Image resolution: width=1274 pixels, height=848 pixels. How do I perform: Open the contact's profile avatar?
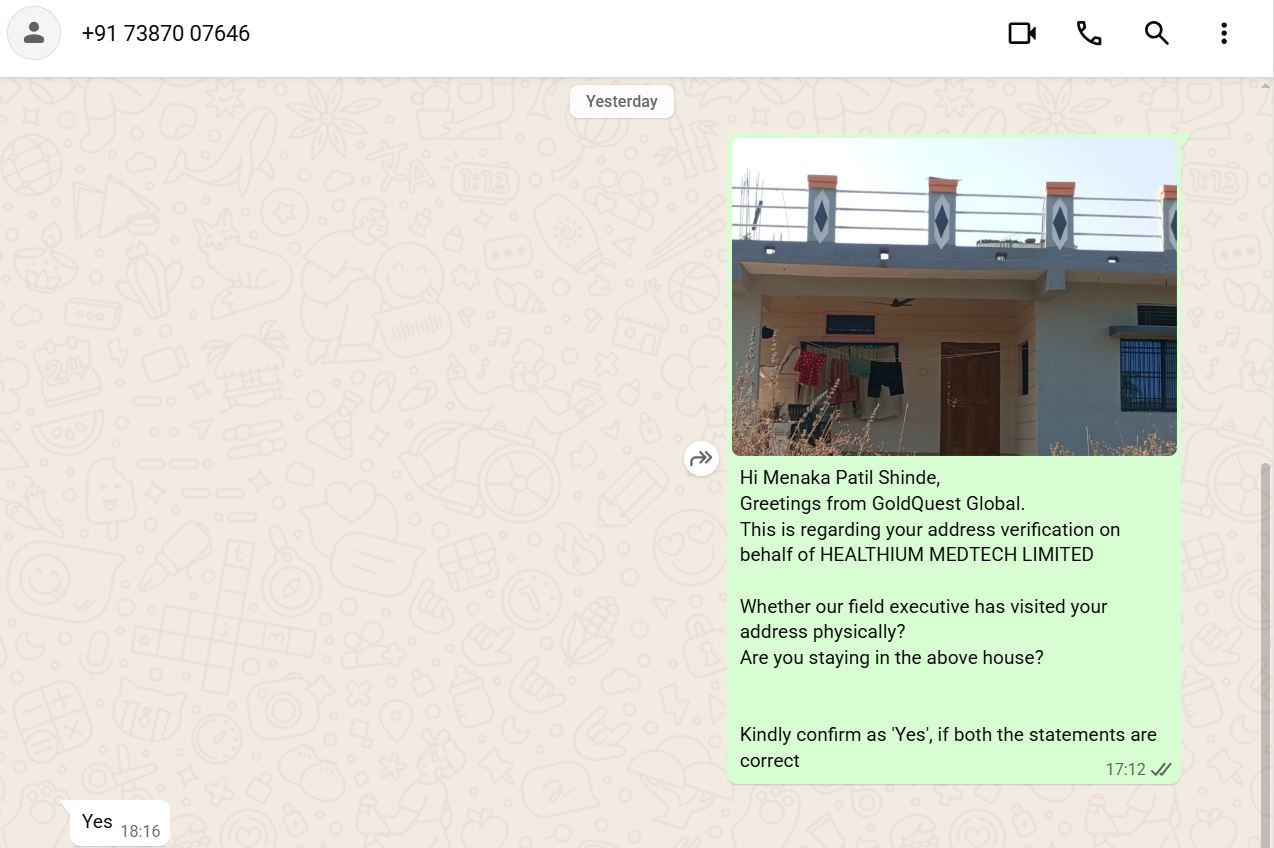[34, 33]
